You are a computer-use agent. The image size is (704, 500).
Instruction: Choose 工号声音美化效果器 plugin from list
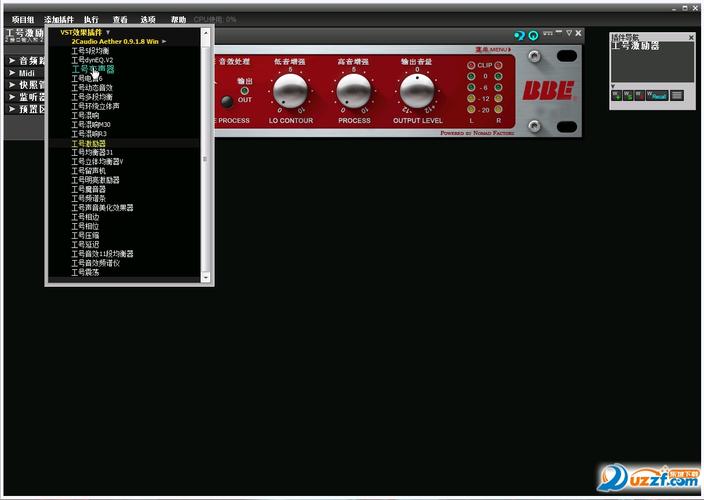click(102, 207)
